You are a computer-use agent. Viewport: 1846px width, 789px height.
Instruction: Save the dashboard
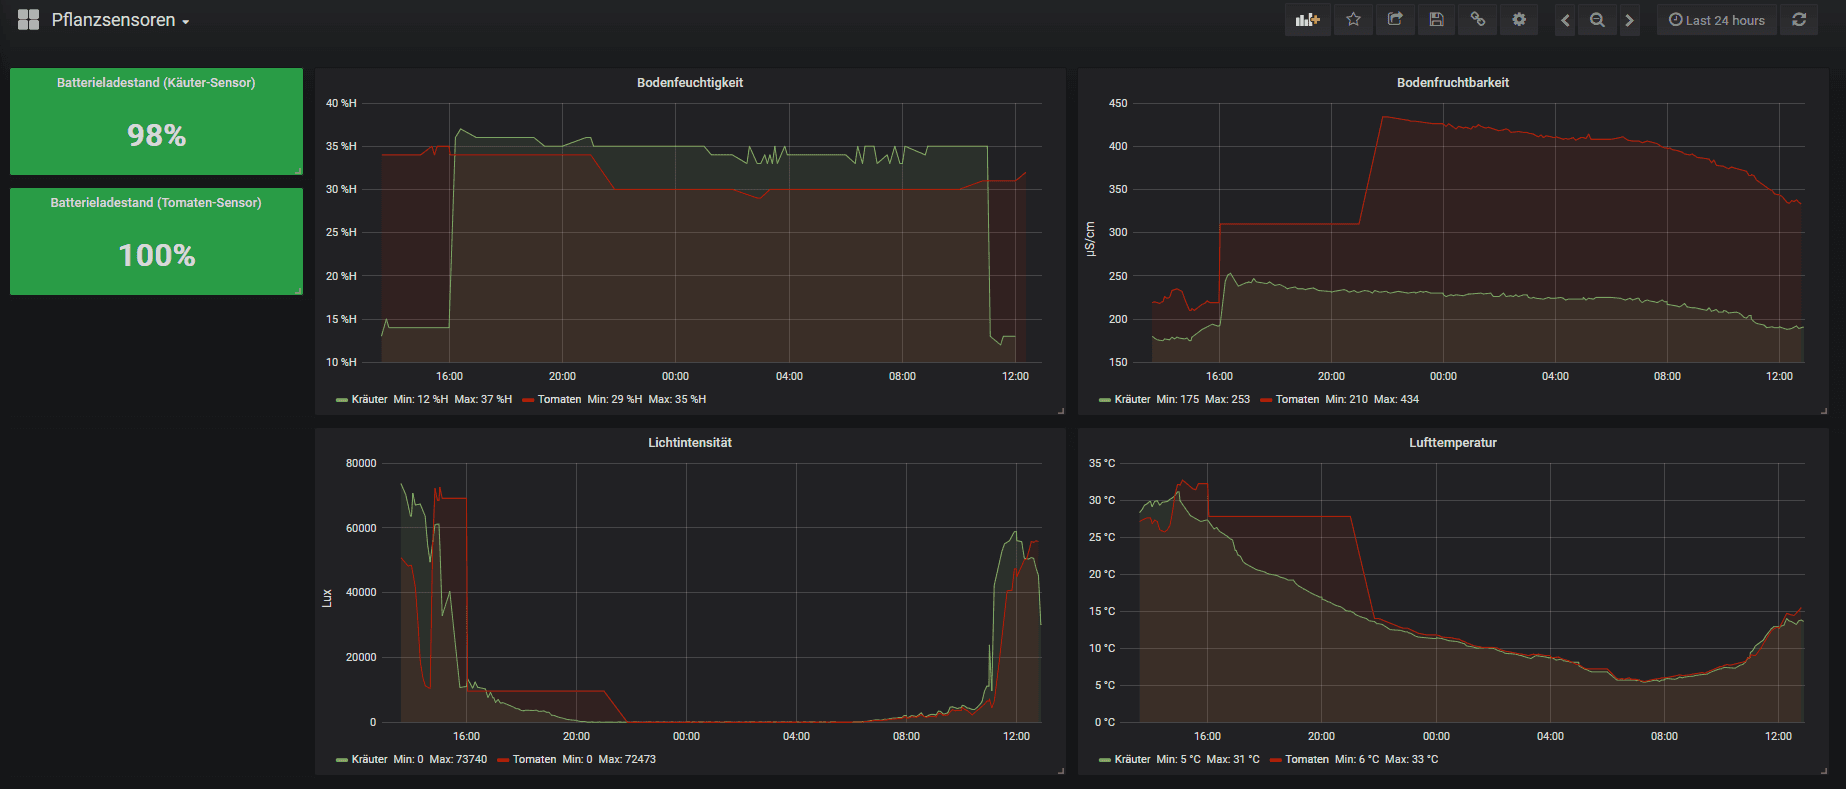point(1436,20)
